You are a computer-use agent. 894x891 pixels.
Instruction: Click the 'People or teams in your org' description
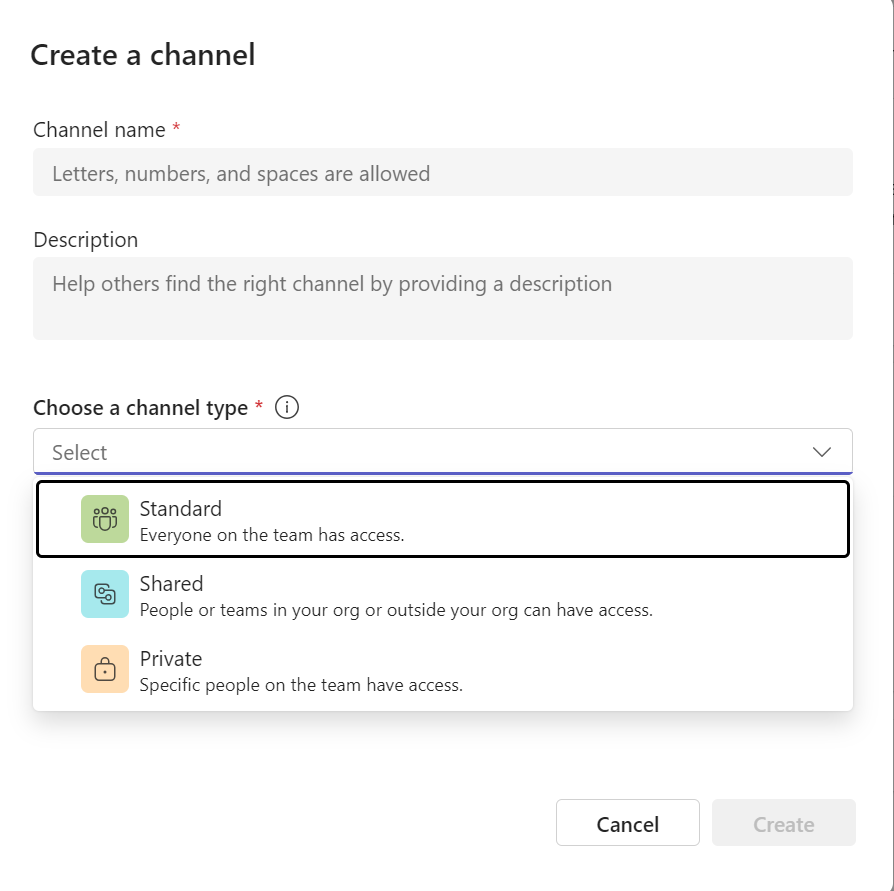395,610
